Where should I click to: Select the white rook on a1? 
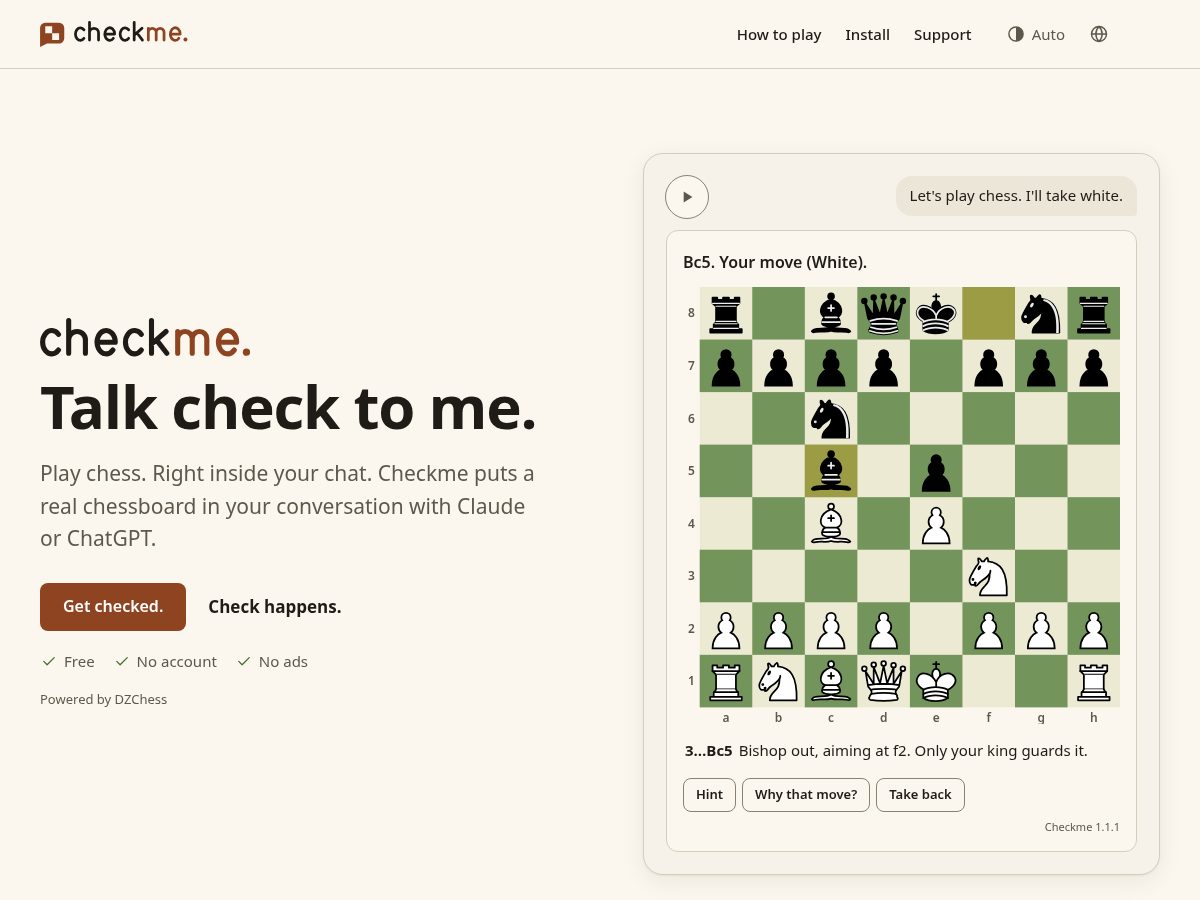click(726, 681)
